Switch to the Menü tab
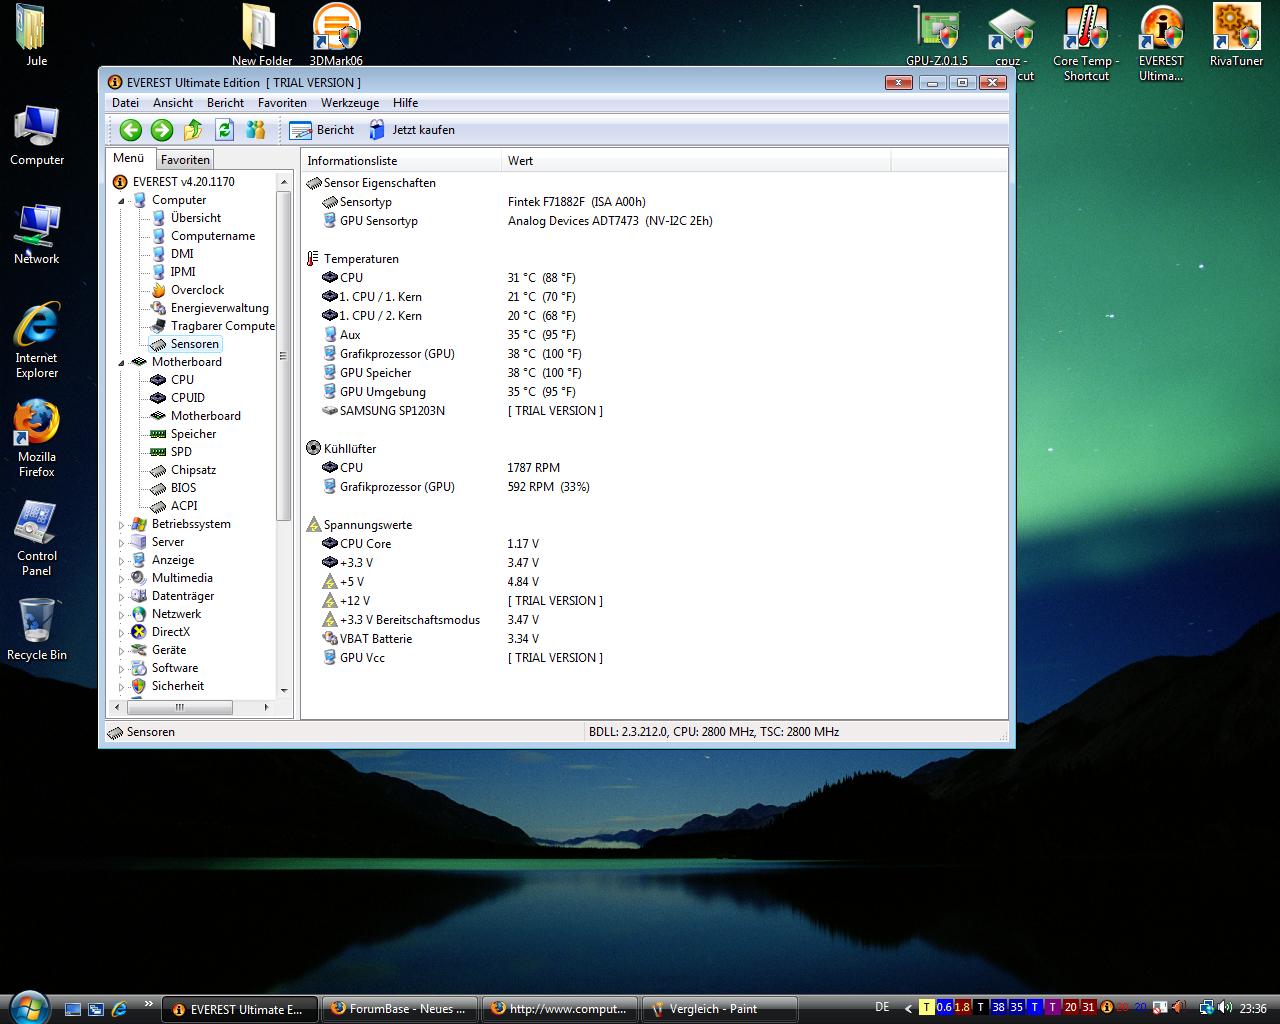This screenshot has width=1280, height=1024. [x=129, y=158]
